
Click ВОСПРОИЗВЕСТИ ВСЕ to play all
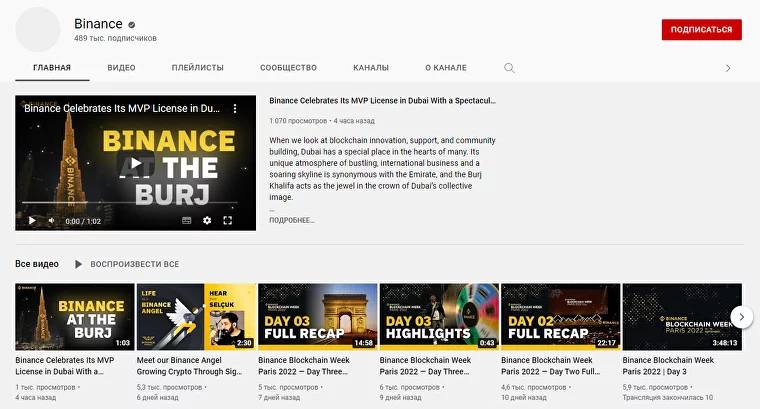(x=127, y=264)
